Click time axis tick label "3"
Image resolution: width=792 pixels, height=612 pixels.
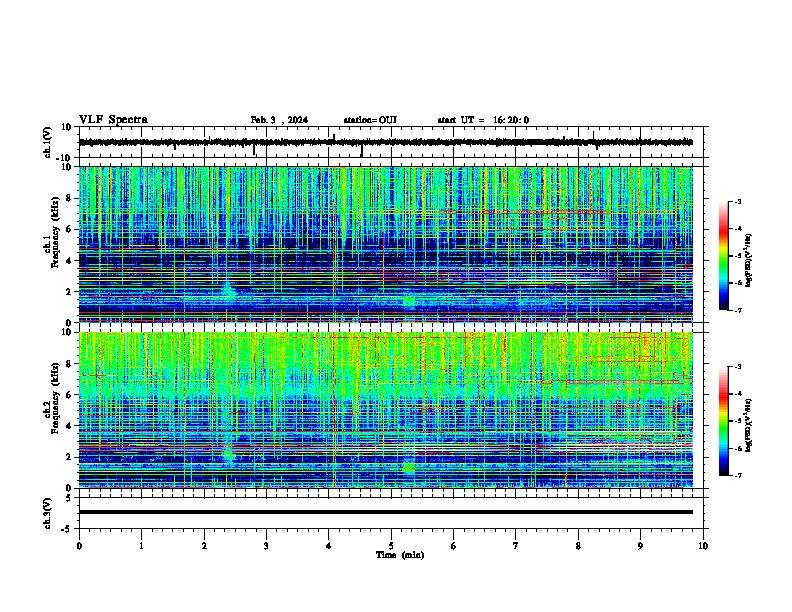click(x=266, y=546)
